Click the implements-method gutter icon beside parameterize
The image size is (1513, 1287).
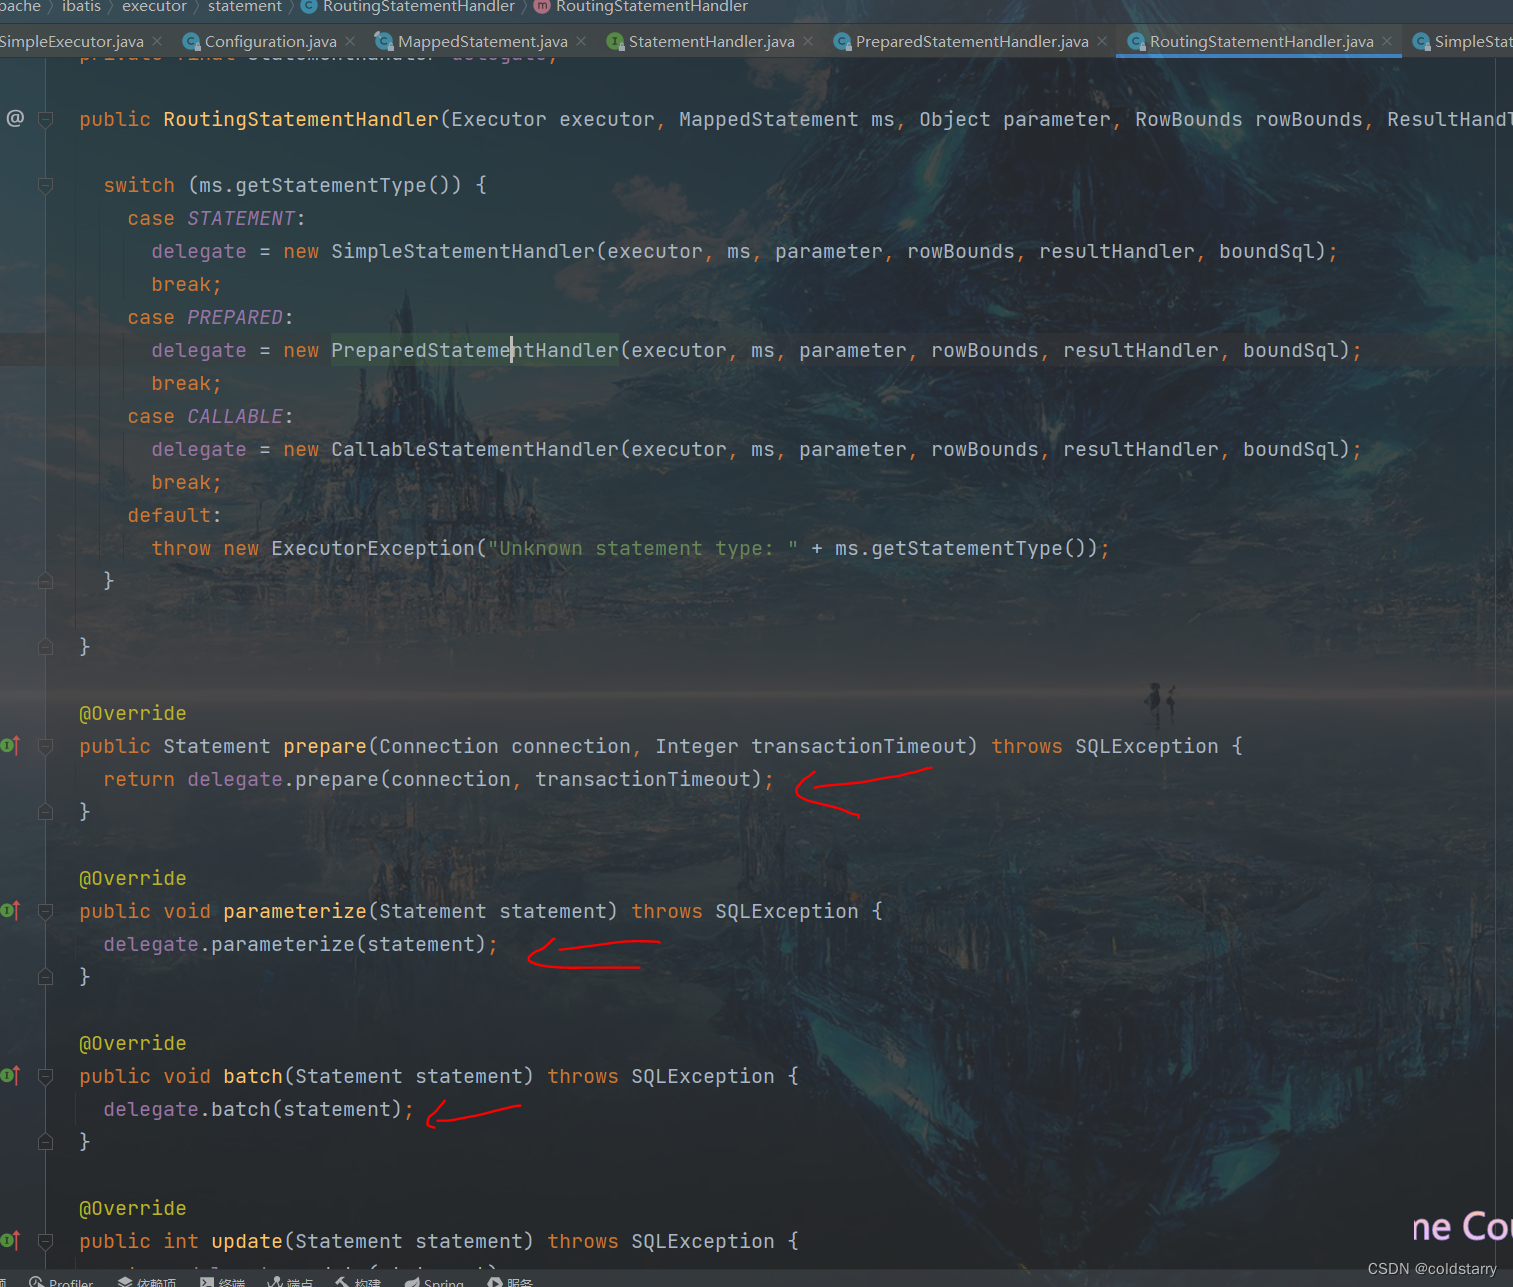(10, 910)
